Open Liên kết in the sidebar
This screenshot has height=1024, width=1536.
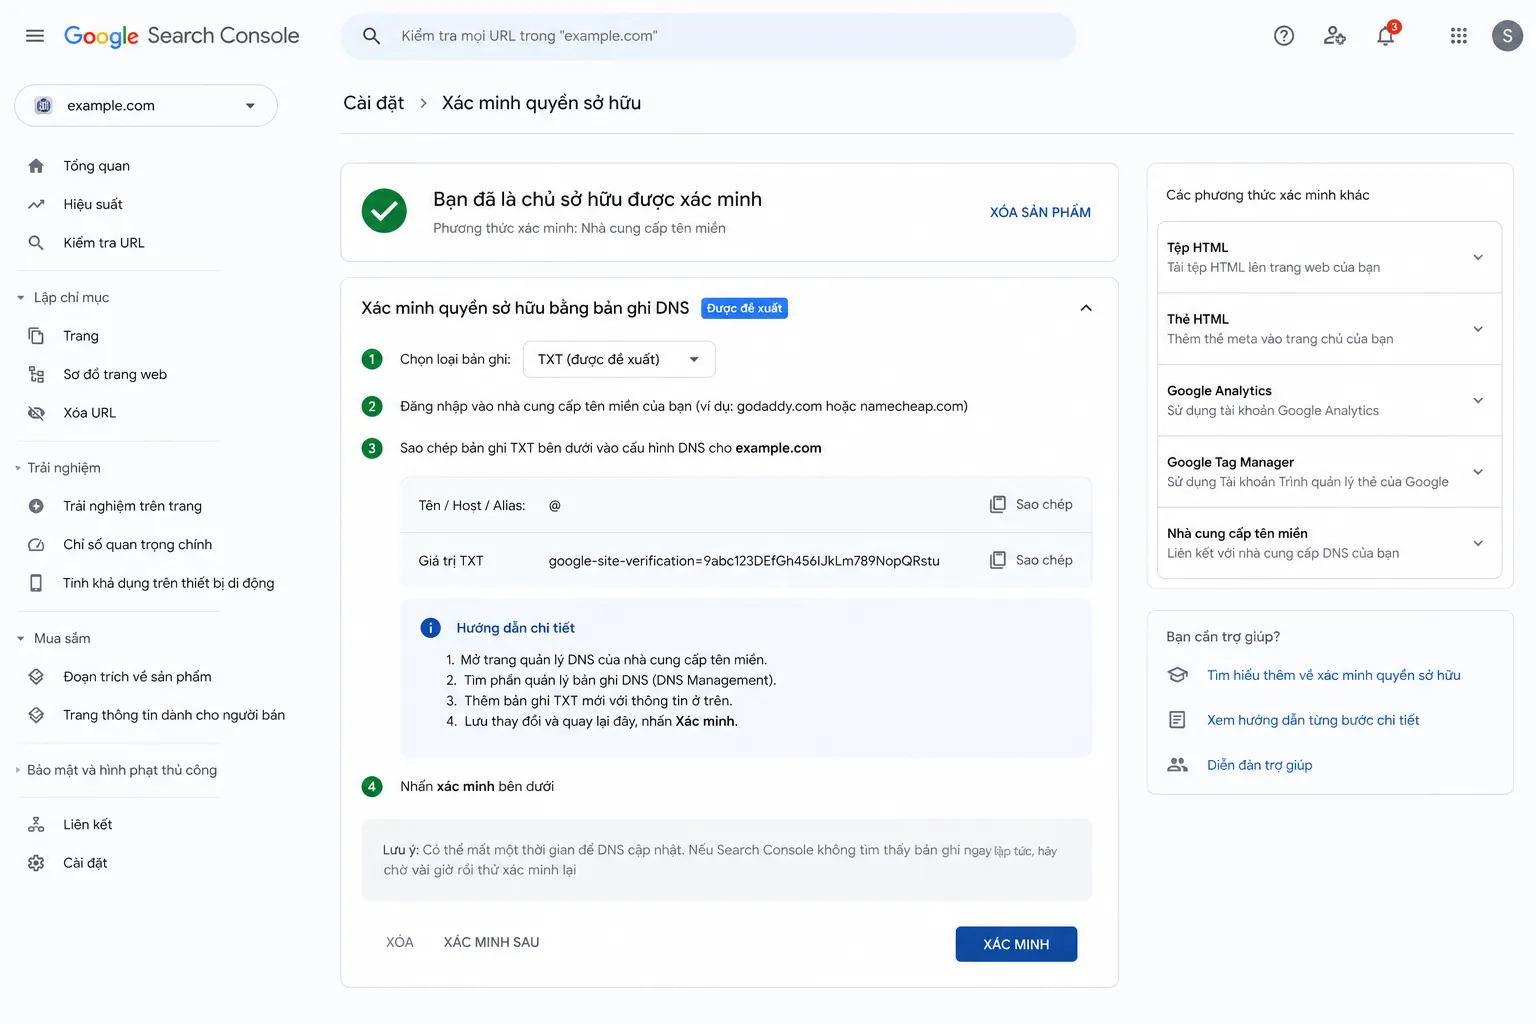88,825
